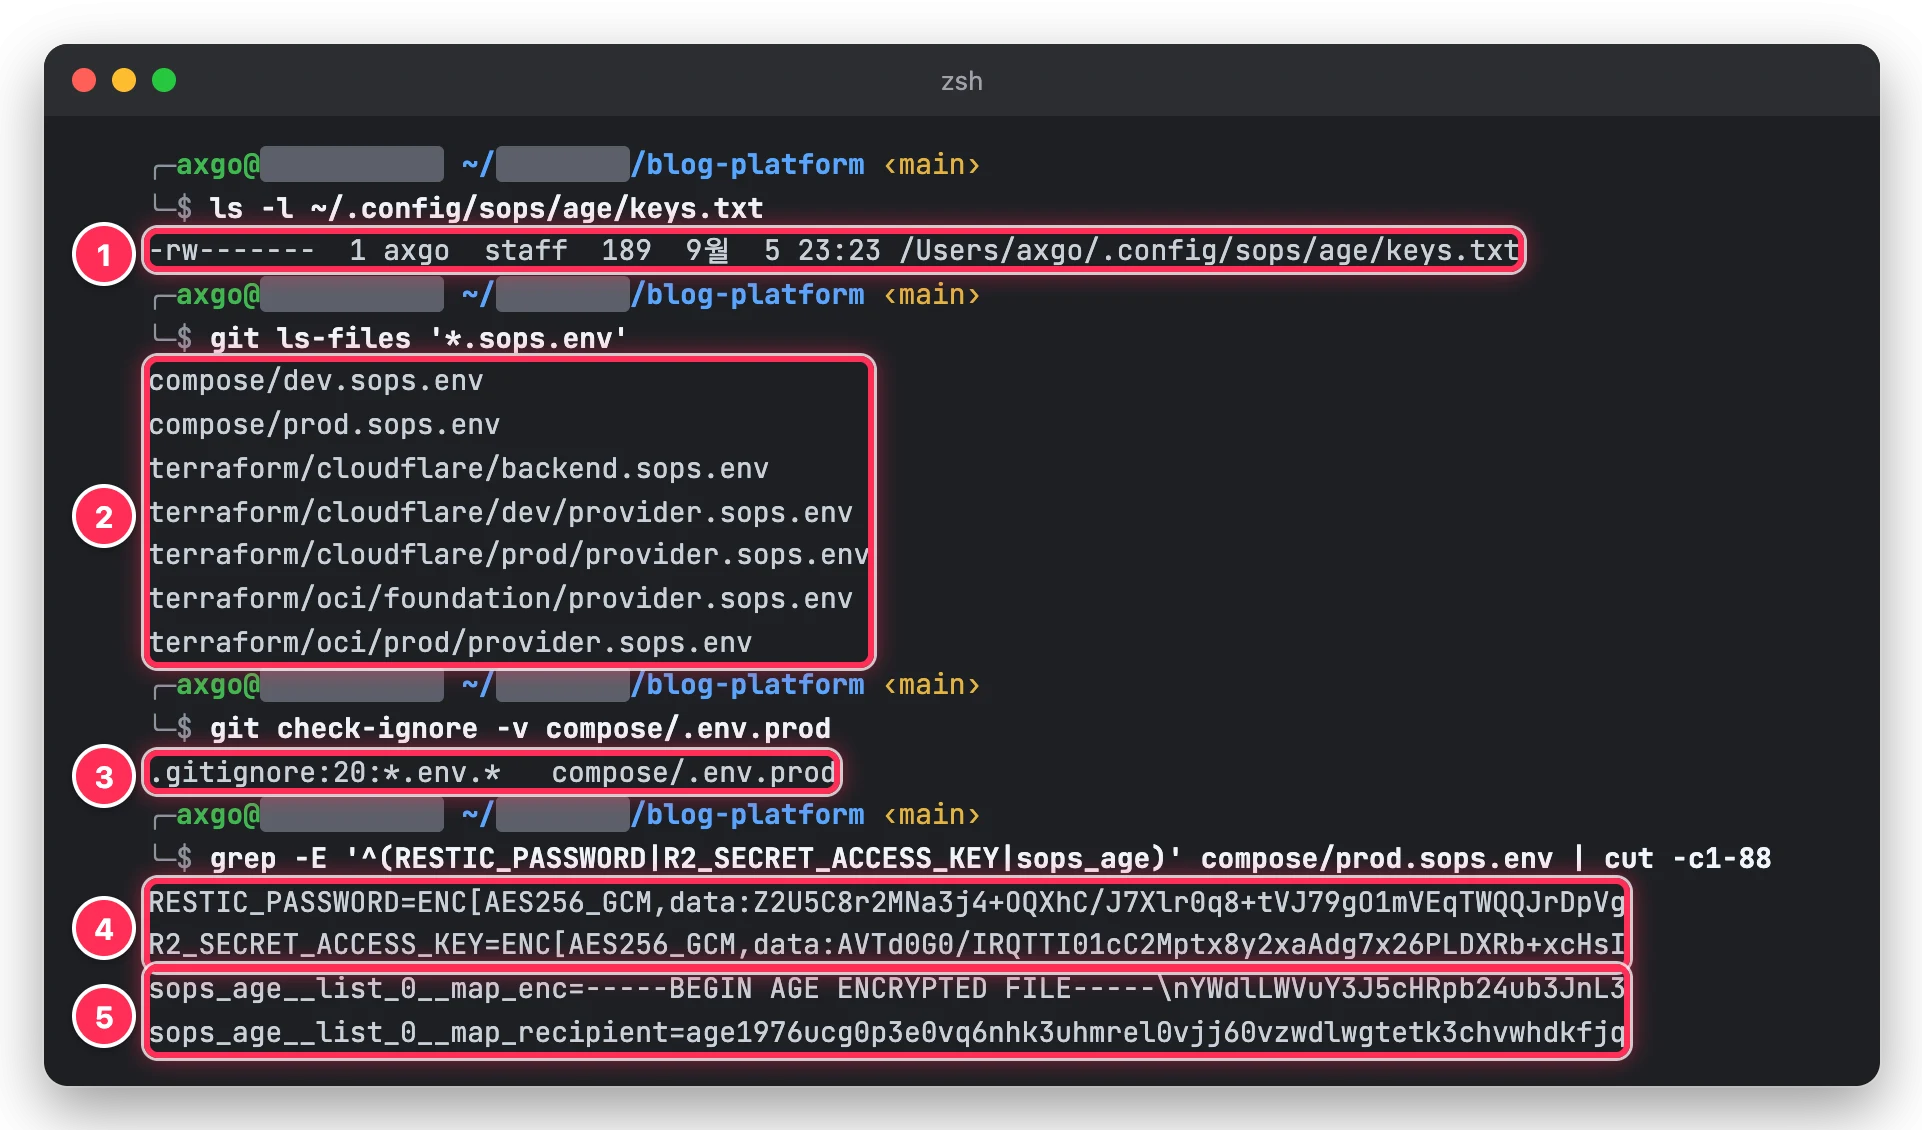Click the git check-ignore -v command
1922x1130 pixels.
pos(520,728)
